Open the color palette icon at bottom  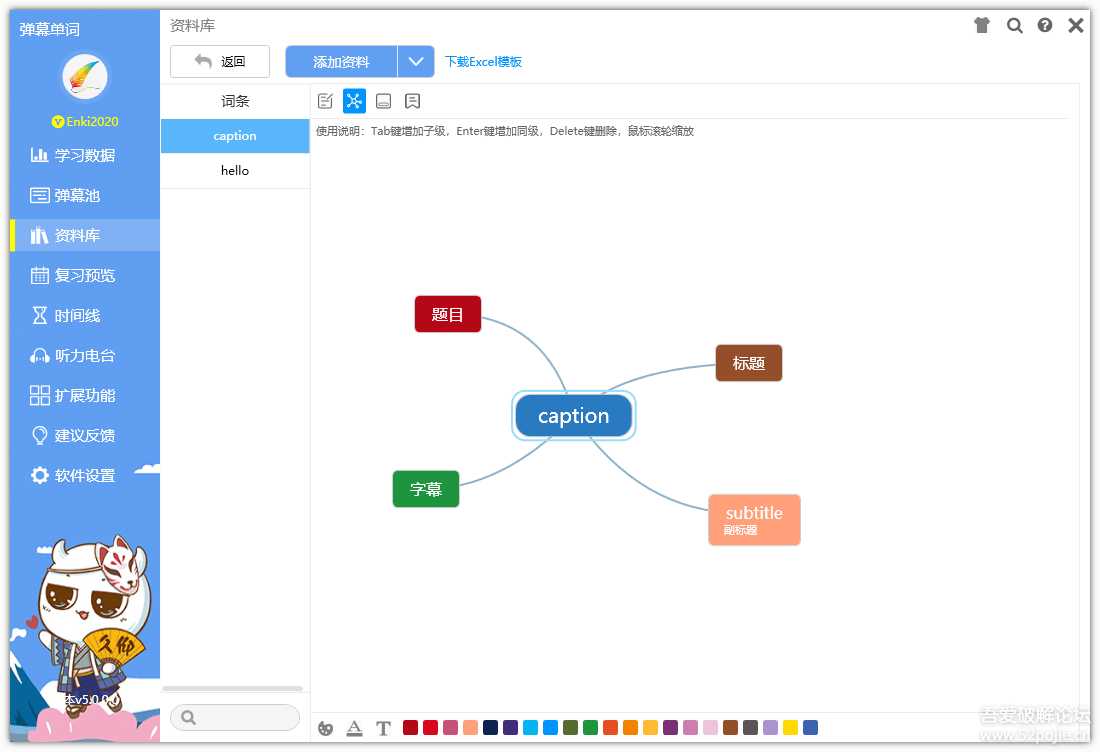pos(325,728)
